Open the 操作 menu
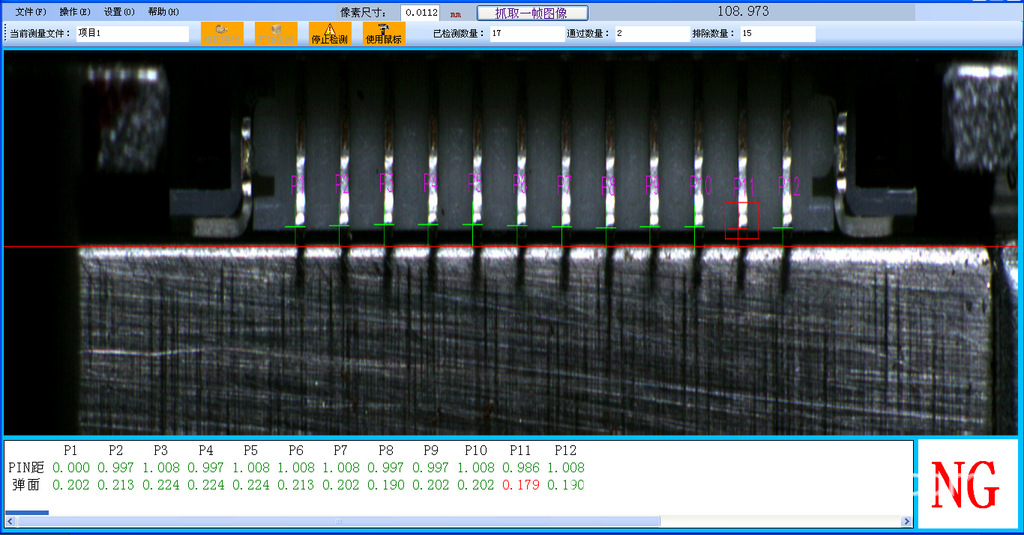This screenshot has width=1024, height=535. [75, 12]
